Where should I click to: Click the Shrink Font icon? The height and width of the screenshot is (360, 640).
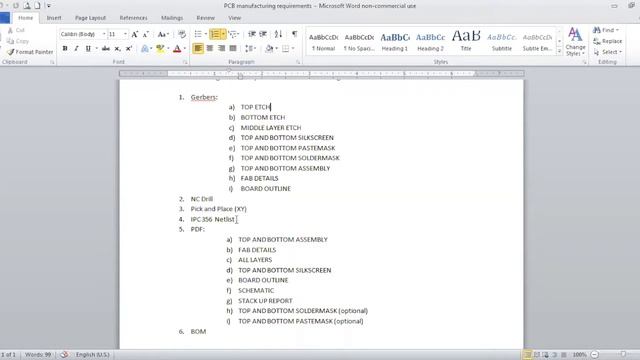[x=145, y=34]
